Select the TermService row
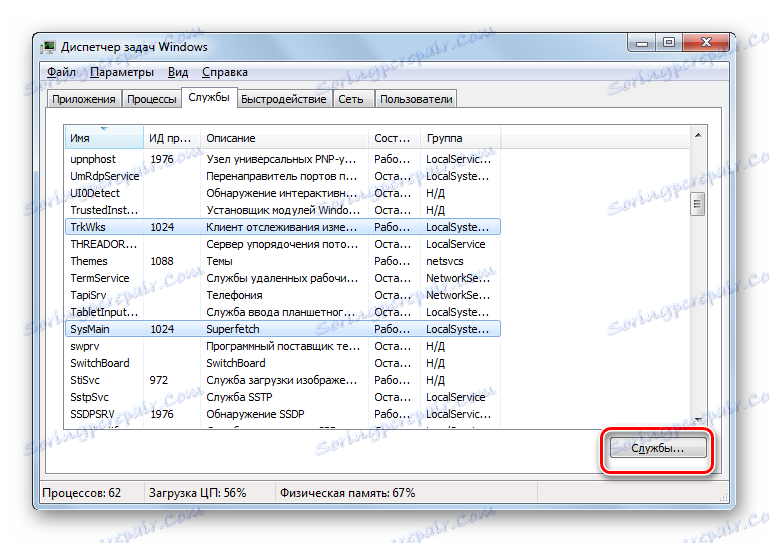 click(x=282, y=278)
